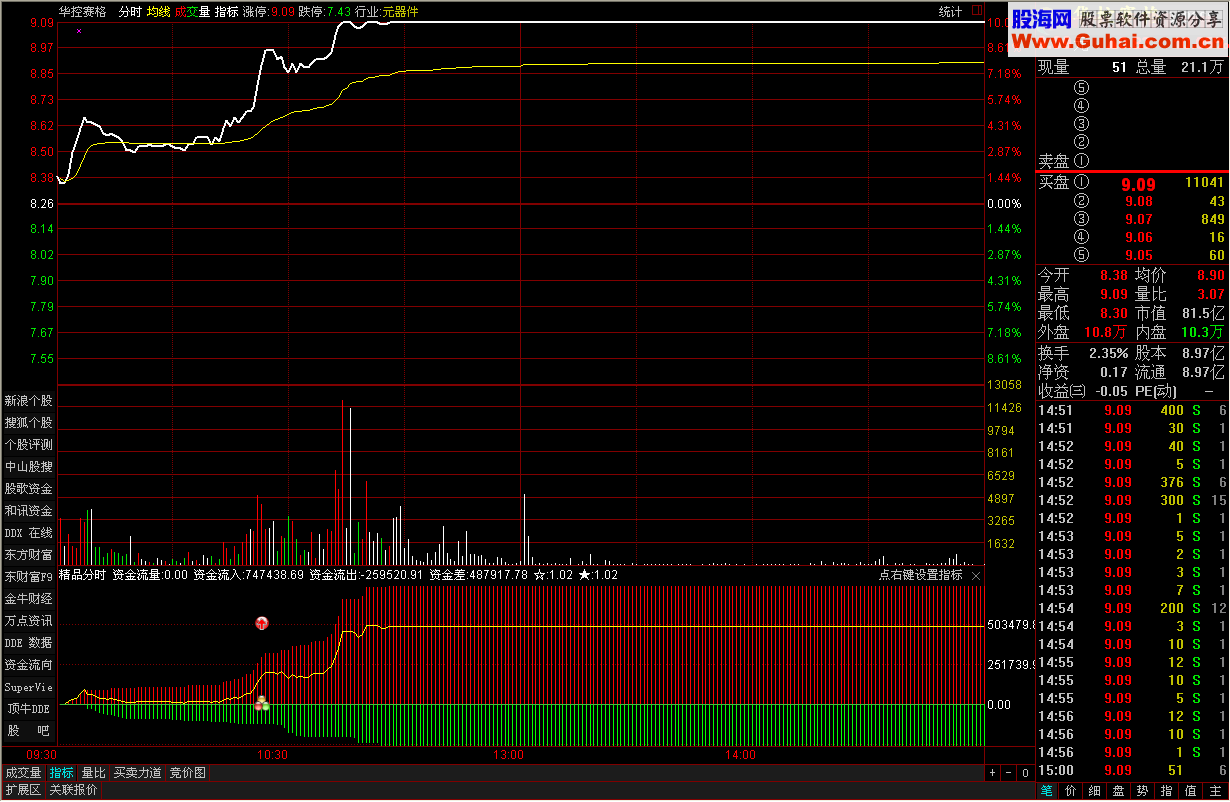Viewport: 1230px width, 802px height.
Task: Open the 资金流向 sidebar link
Action: pos(28,664)
